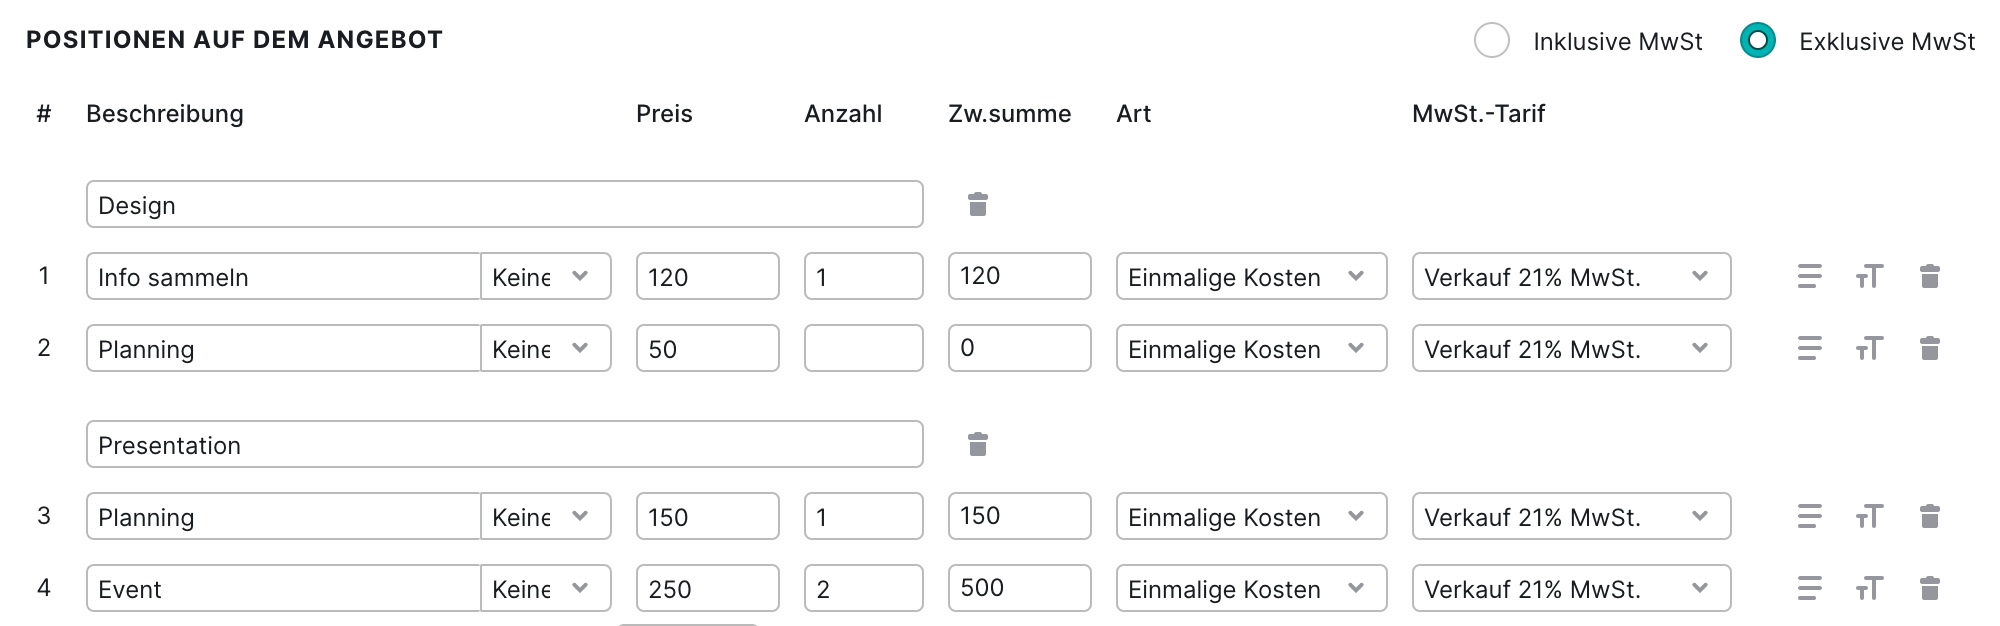2000x626 pixels.
Task: Click the Design section title field
Action: click(504, 204)
